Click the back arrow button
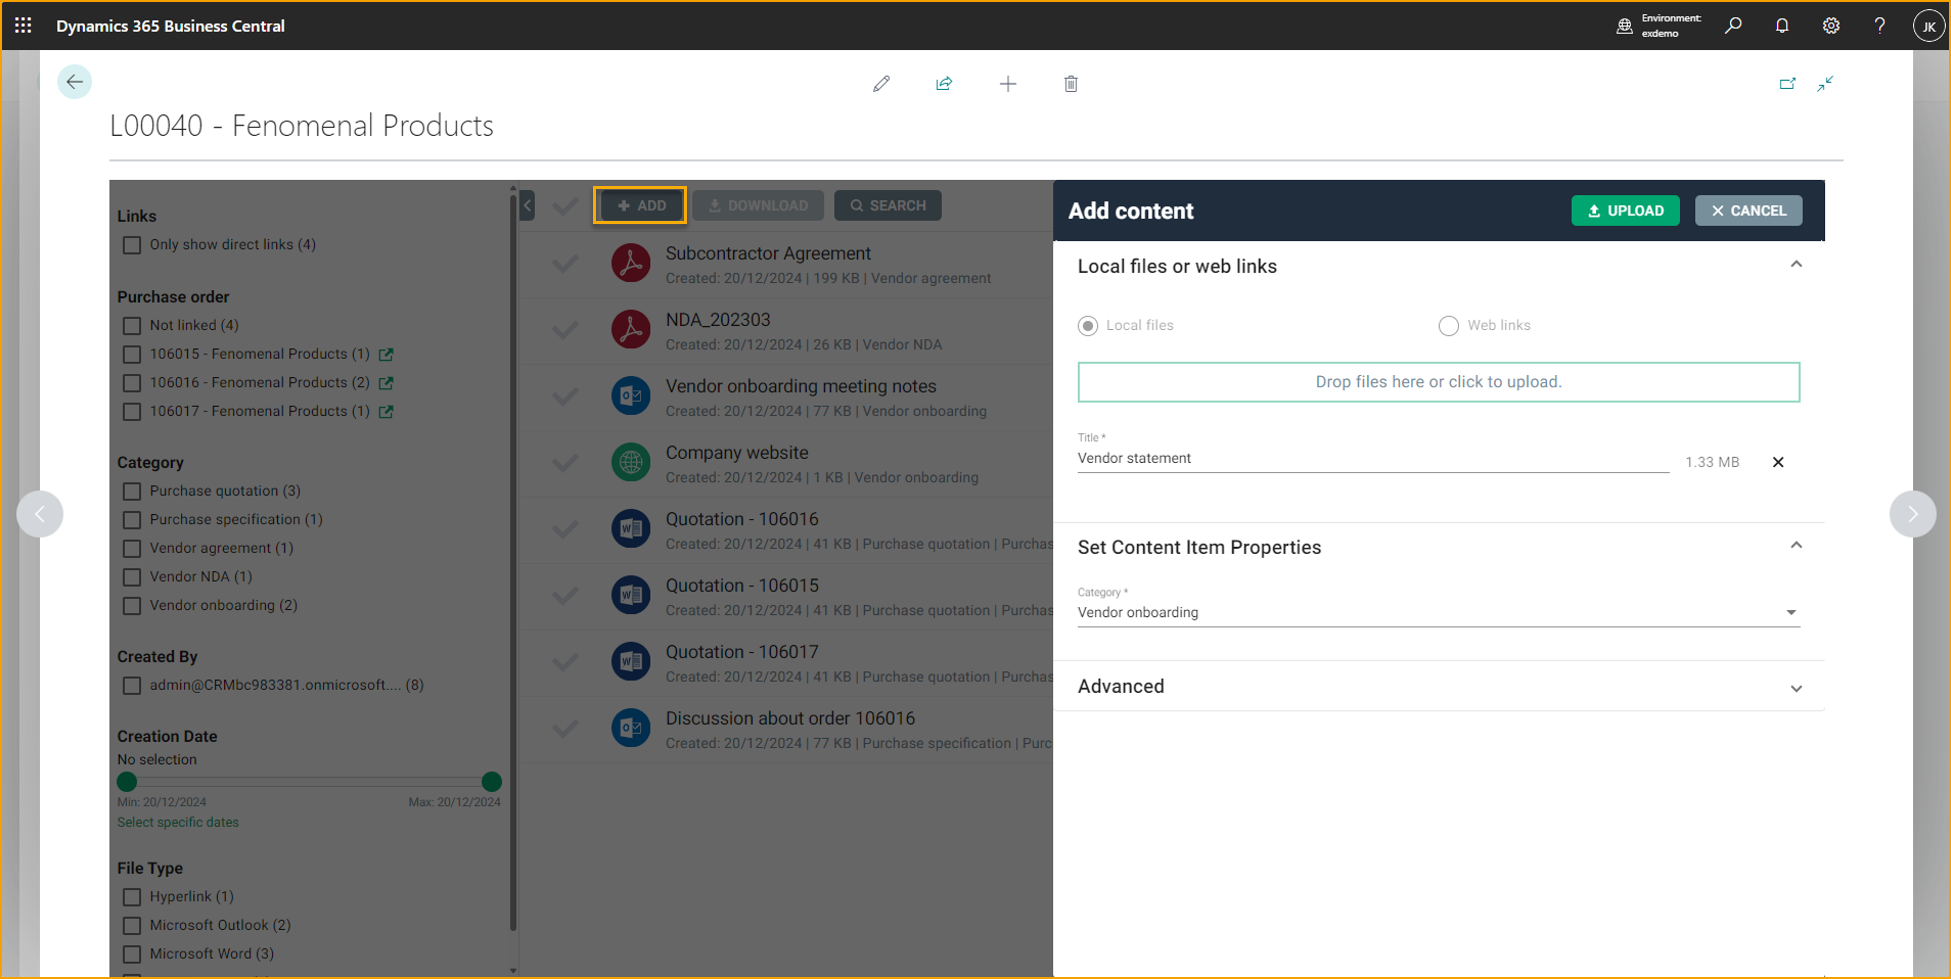1951x979 pixels. pos(74,82)
